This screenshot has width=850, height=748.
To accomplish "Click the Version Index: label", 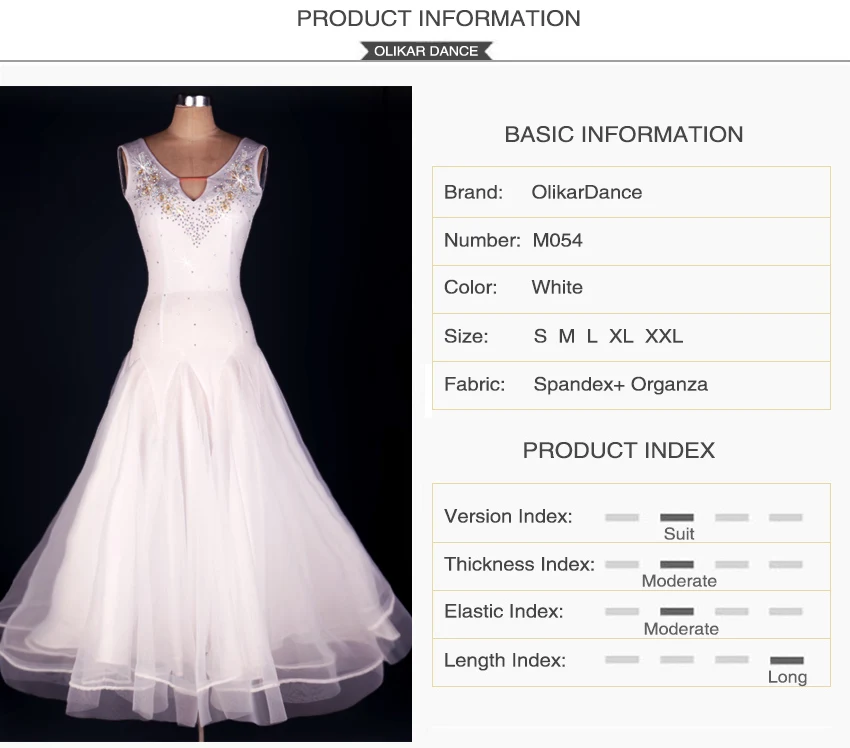I will point(508,517).
